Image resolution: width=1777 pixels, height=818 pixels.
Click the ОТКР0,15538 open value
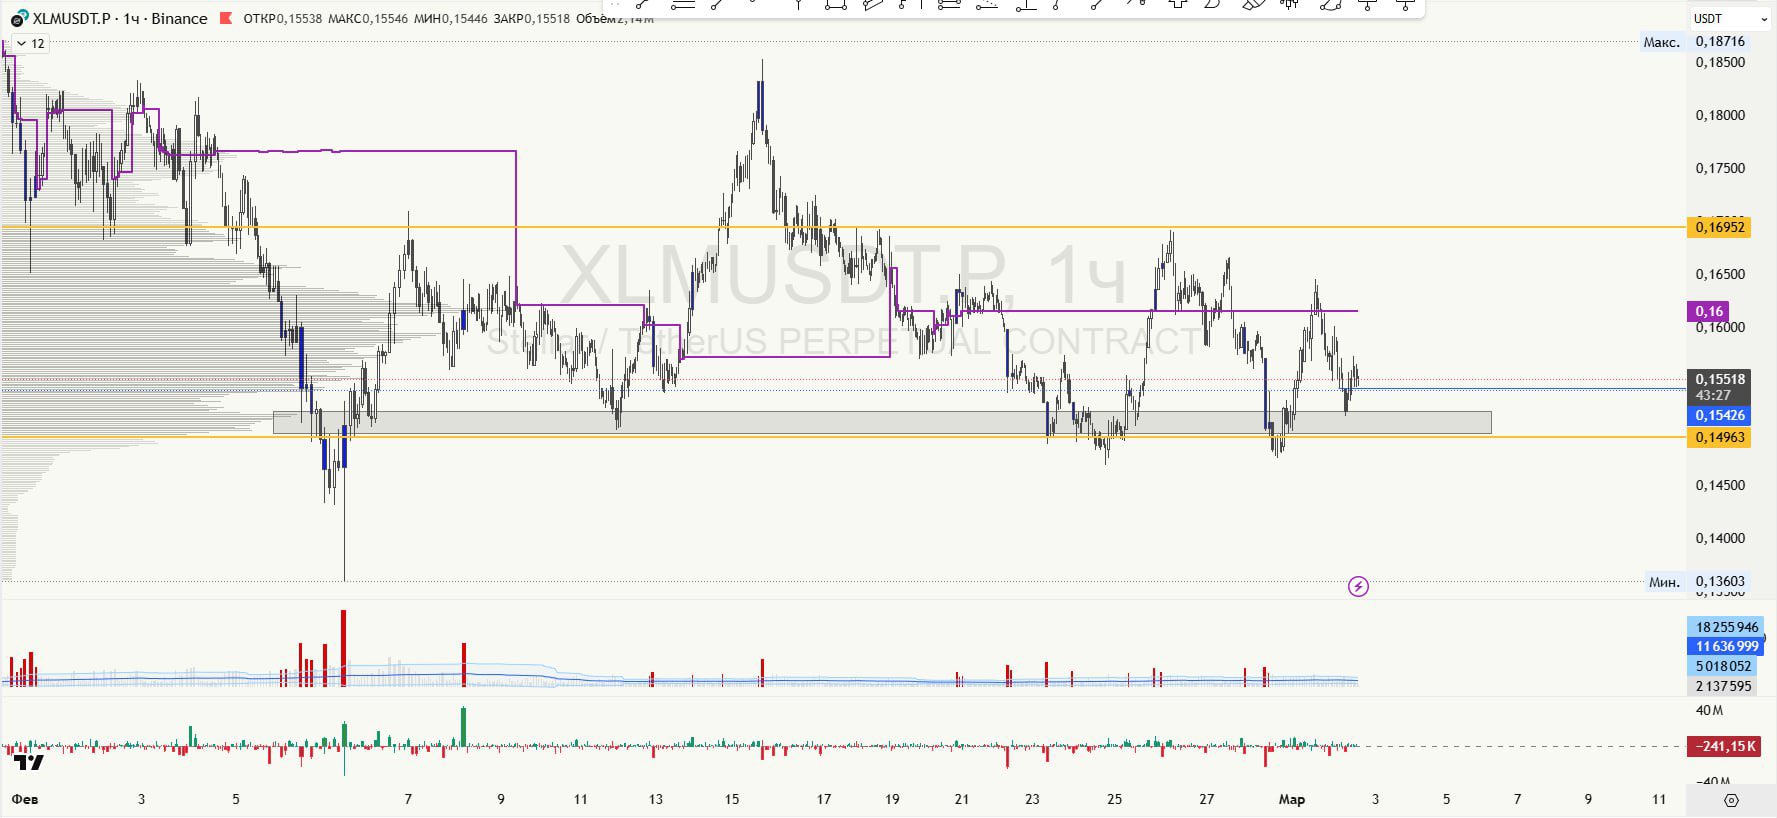point(283,19)
